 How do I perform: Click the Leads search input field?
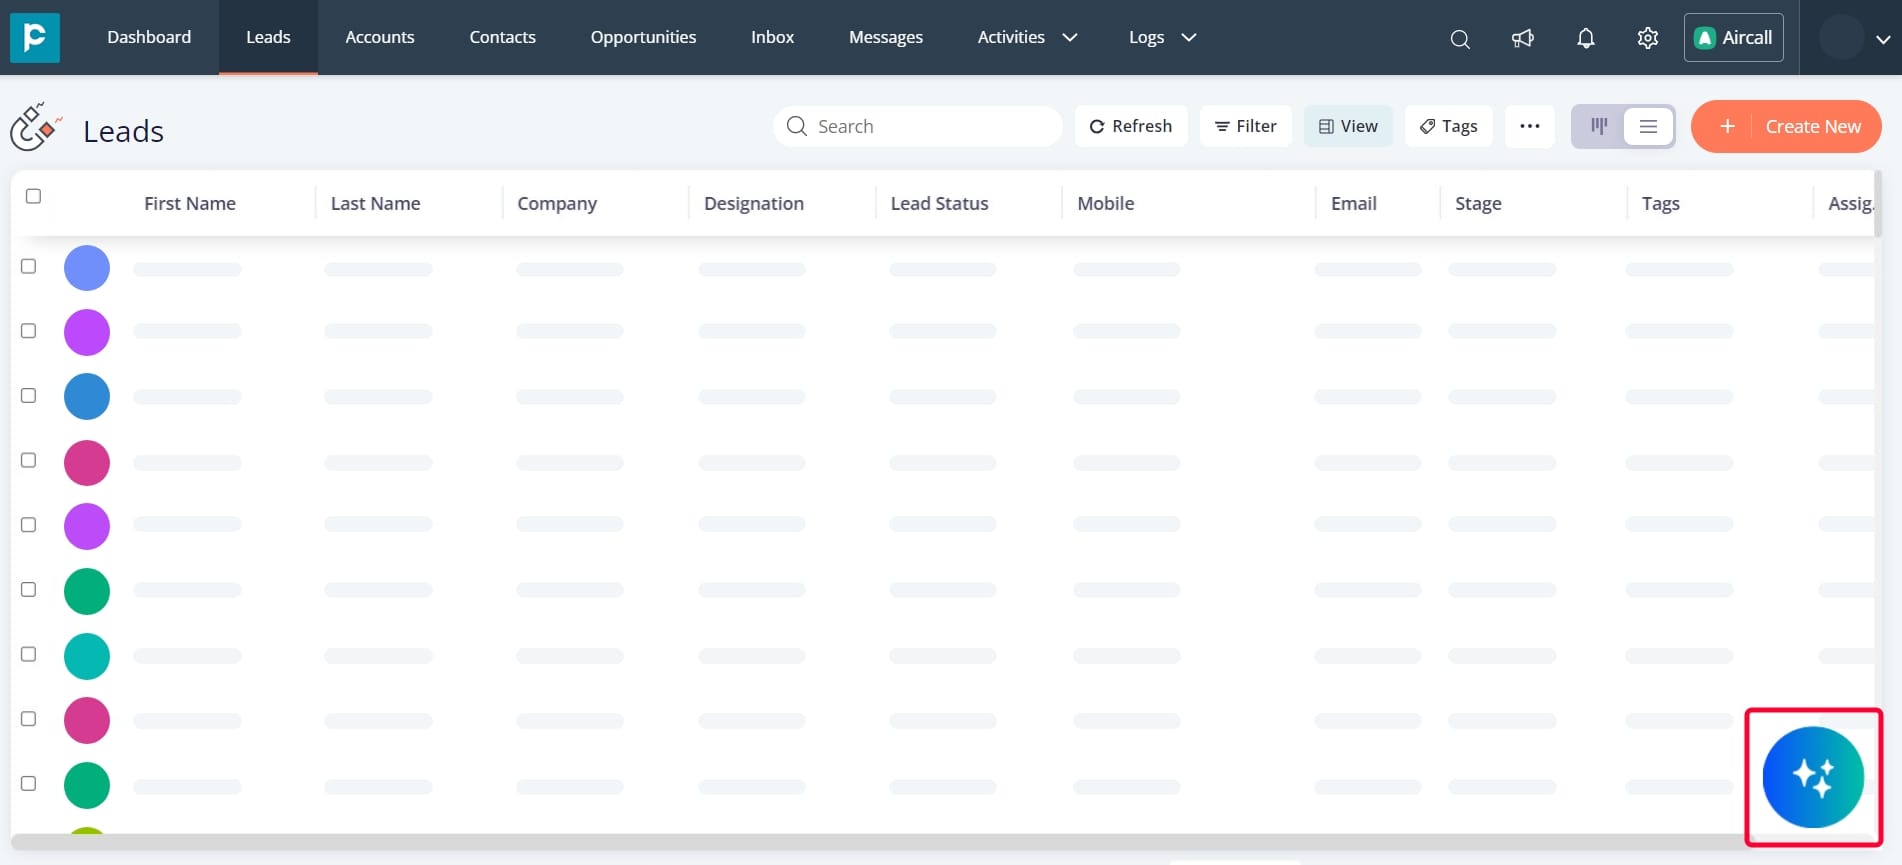pyautogui.click(x=918, y=126)
